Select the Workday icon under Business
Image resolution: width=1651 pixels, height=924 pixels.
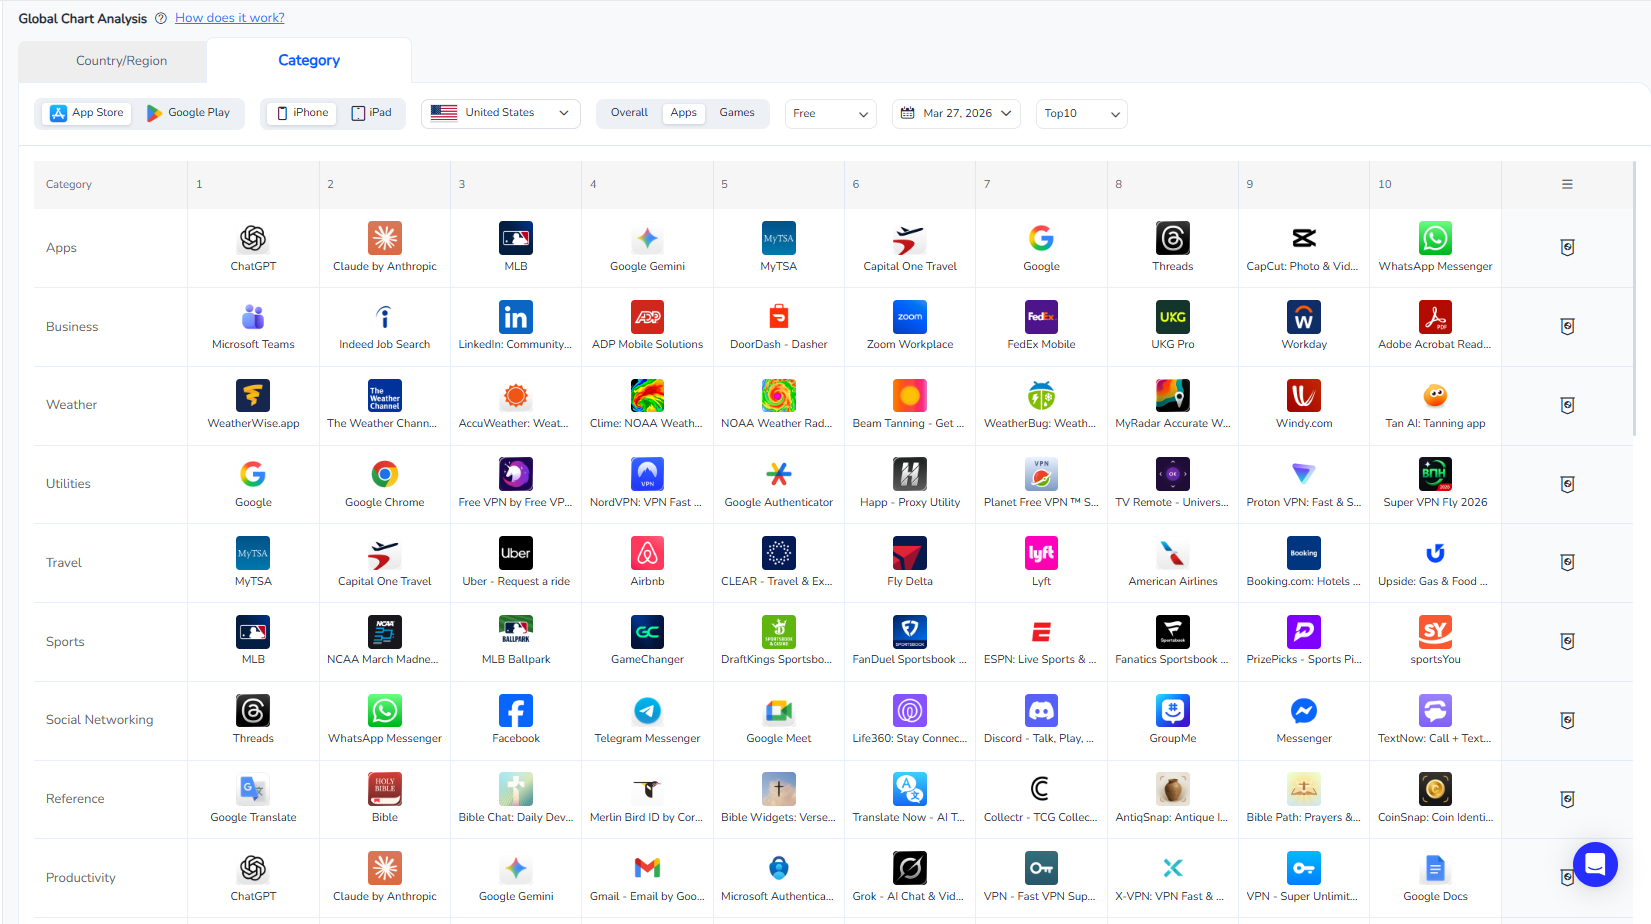1303,317
